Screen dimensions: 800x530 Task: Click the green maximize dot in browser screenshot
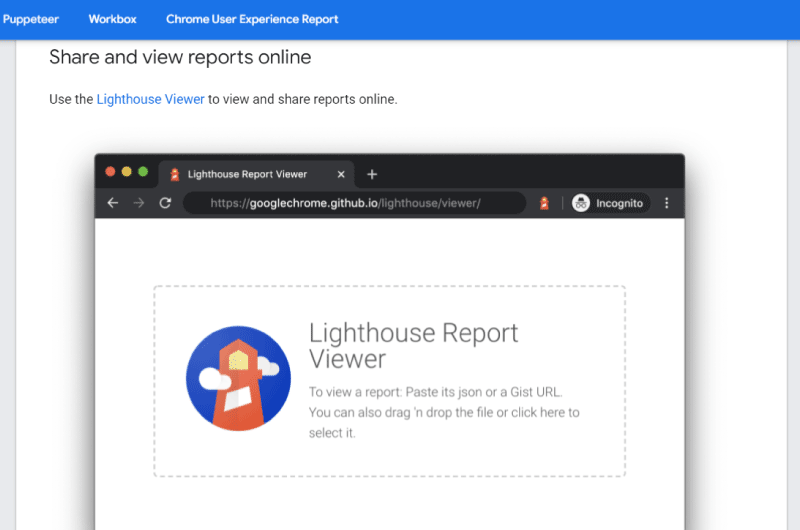(143, 171)
